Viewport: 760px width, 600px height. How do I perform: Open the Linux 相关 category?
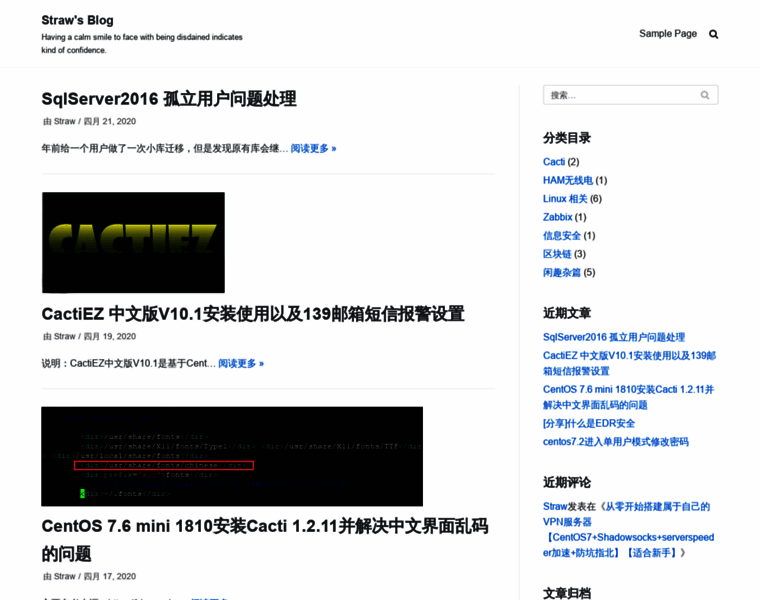(x=565, y=199)
